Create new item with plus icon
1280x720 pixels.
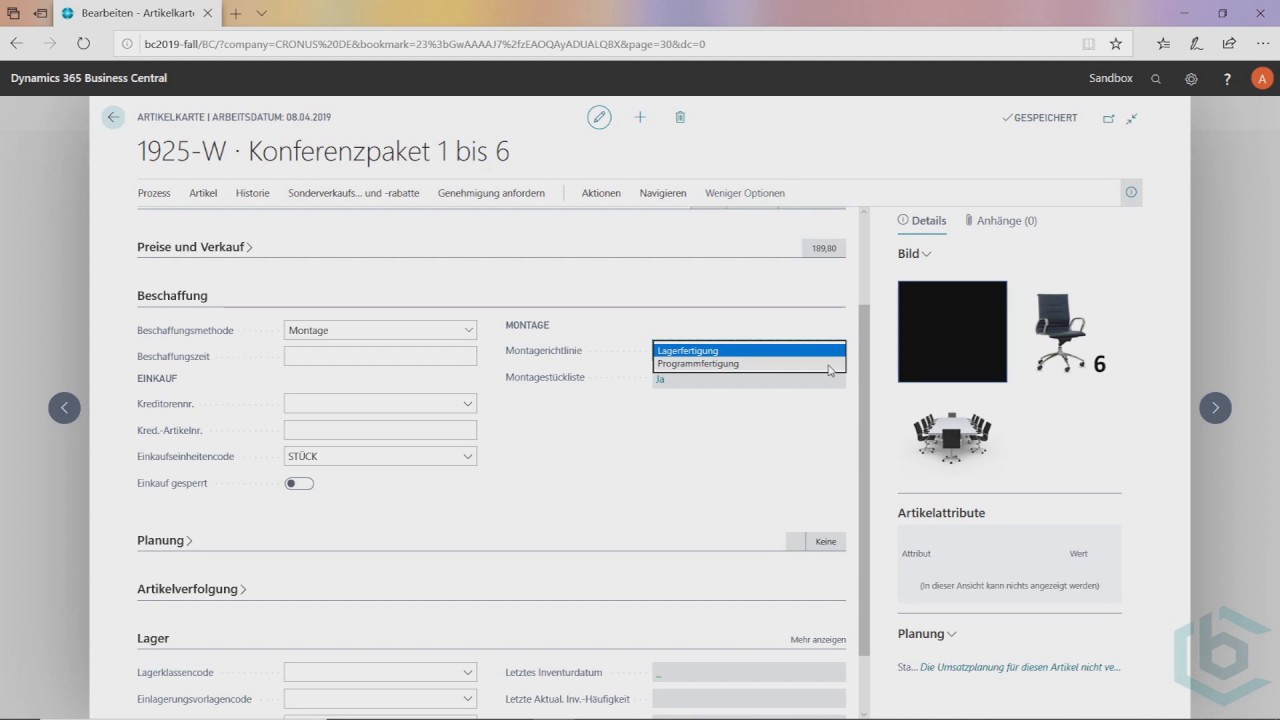[640, 117]
